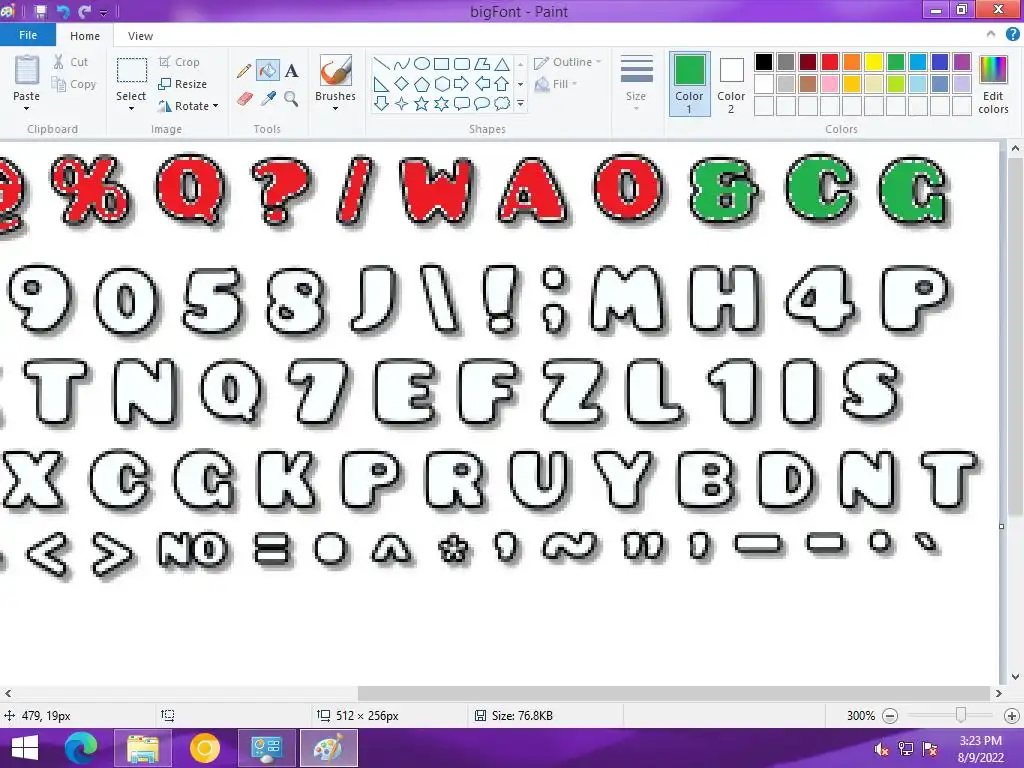Choose the Oval shape
The image size is (1024, 768).
pyautogui.click(x=422, y=64)
